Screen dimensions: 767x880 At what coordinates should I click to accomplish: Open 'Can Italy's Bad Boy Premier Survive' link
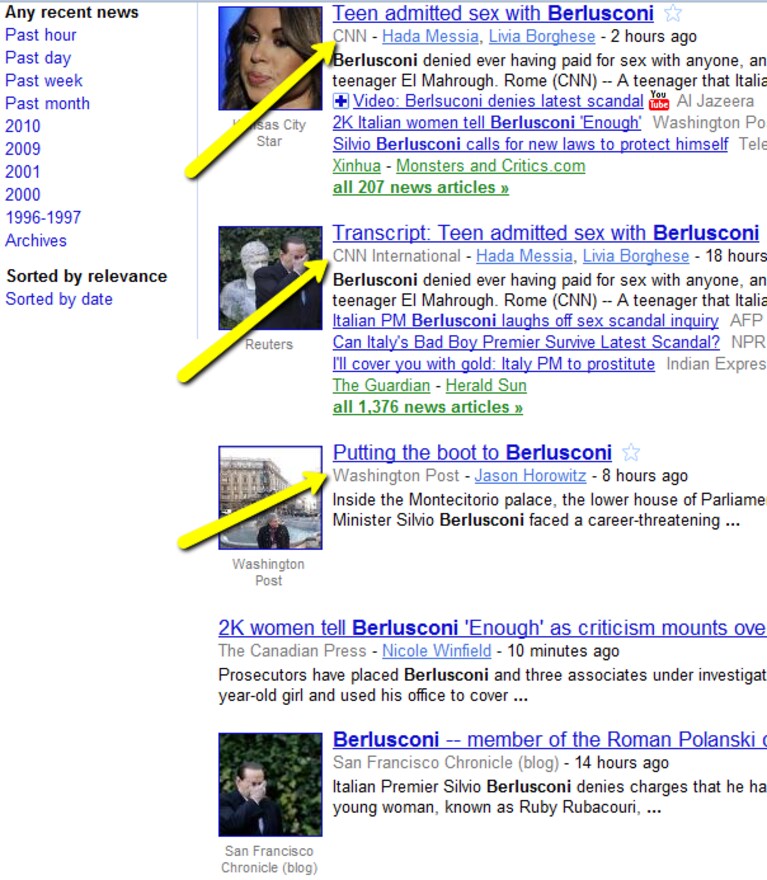click(526, 342)
